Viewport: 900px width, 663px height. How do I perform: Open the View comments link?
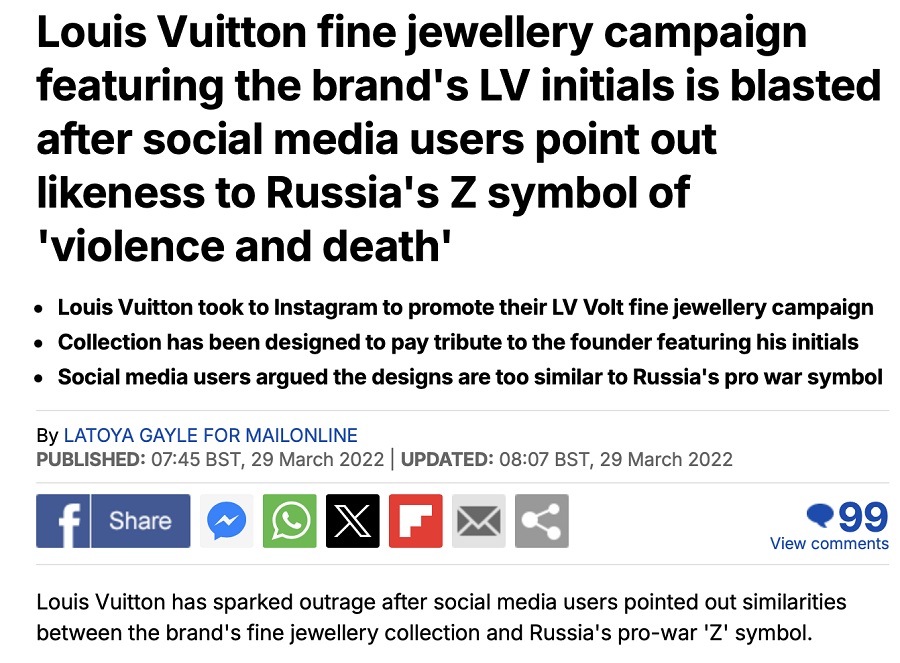829,543
